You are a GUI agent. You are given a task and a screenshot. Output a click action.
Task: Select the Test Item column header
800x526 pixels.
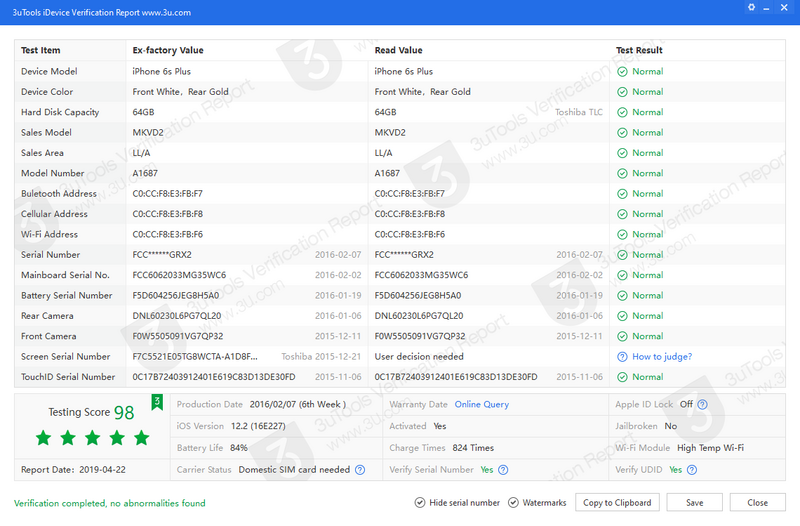[x=40, y=51]
